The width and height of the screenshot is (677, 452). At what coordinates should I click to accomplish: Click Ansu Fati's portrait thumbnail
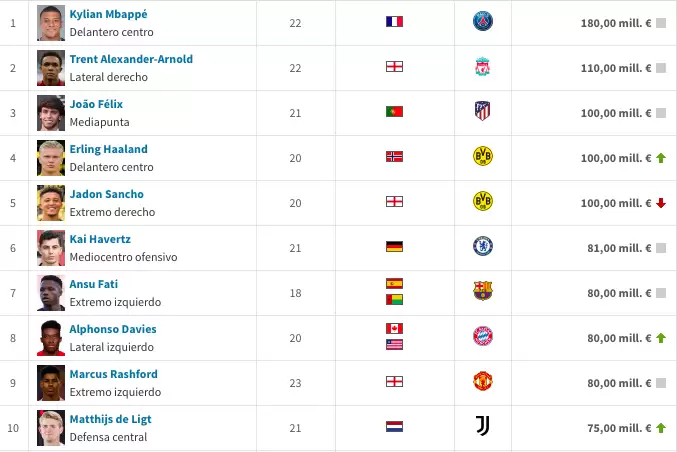tap(51, 292)
